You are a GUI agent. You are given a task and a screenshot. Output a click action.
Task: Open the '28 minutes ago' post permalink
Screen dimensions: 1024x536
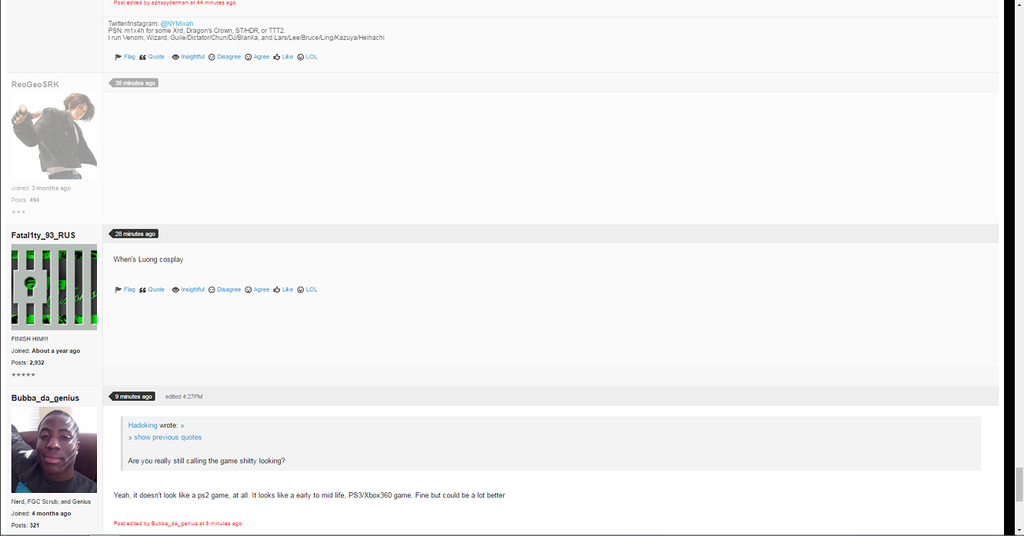pyautogui.click(x=134, y=234)
